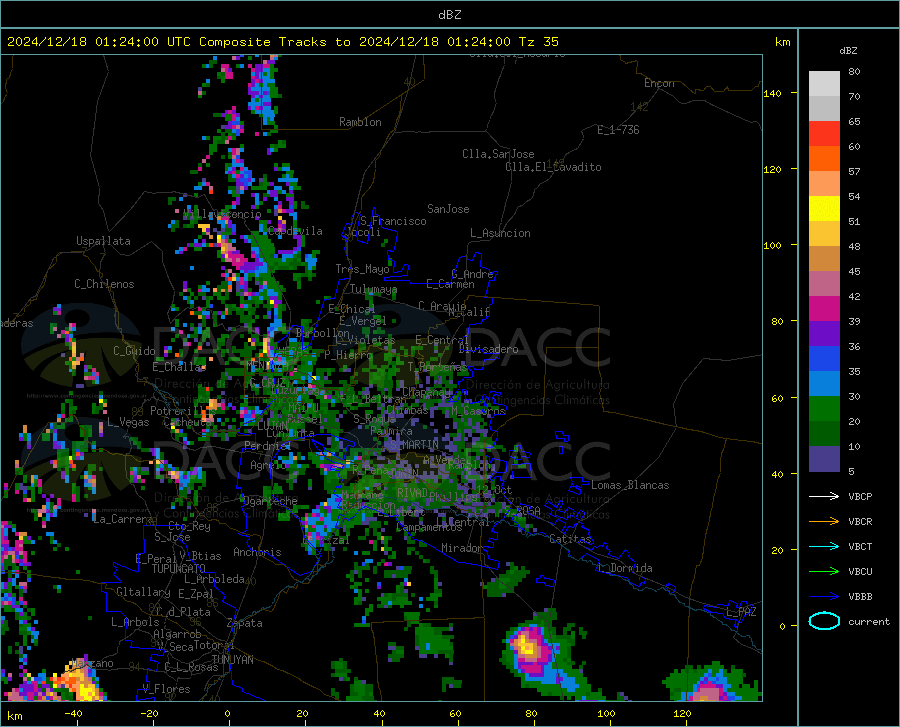The height and width of the screenshot is (727, 900).
Task: Click the C_Guido place label
Action: click(x=134, y=351)
